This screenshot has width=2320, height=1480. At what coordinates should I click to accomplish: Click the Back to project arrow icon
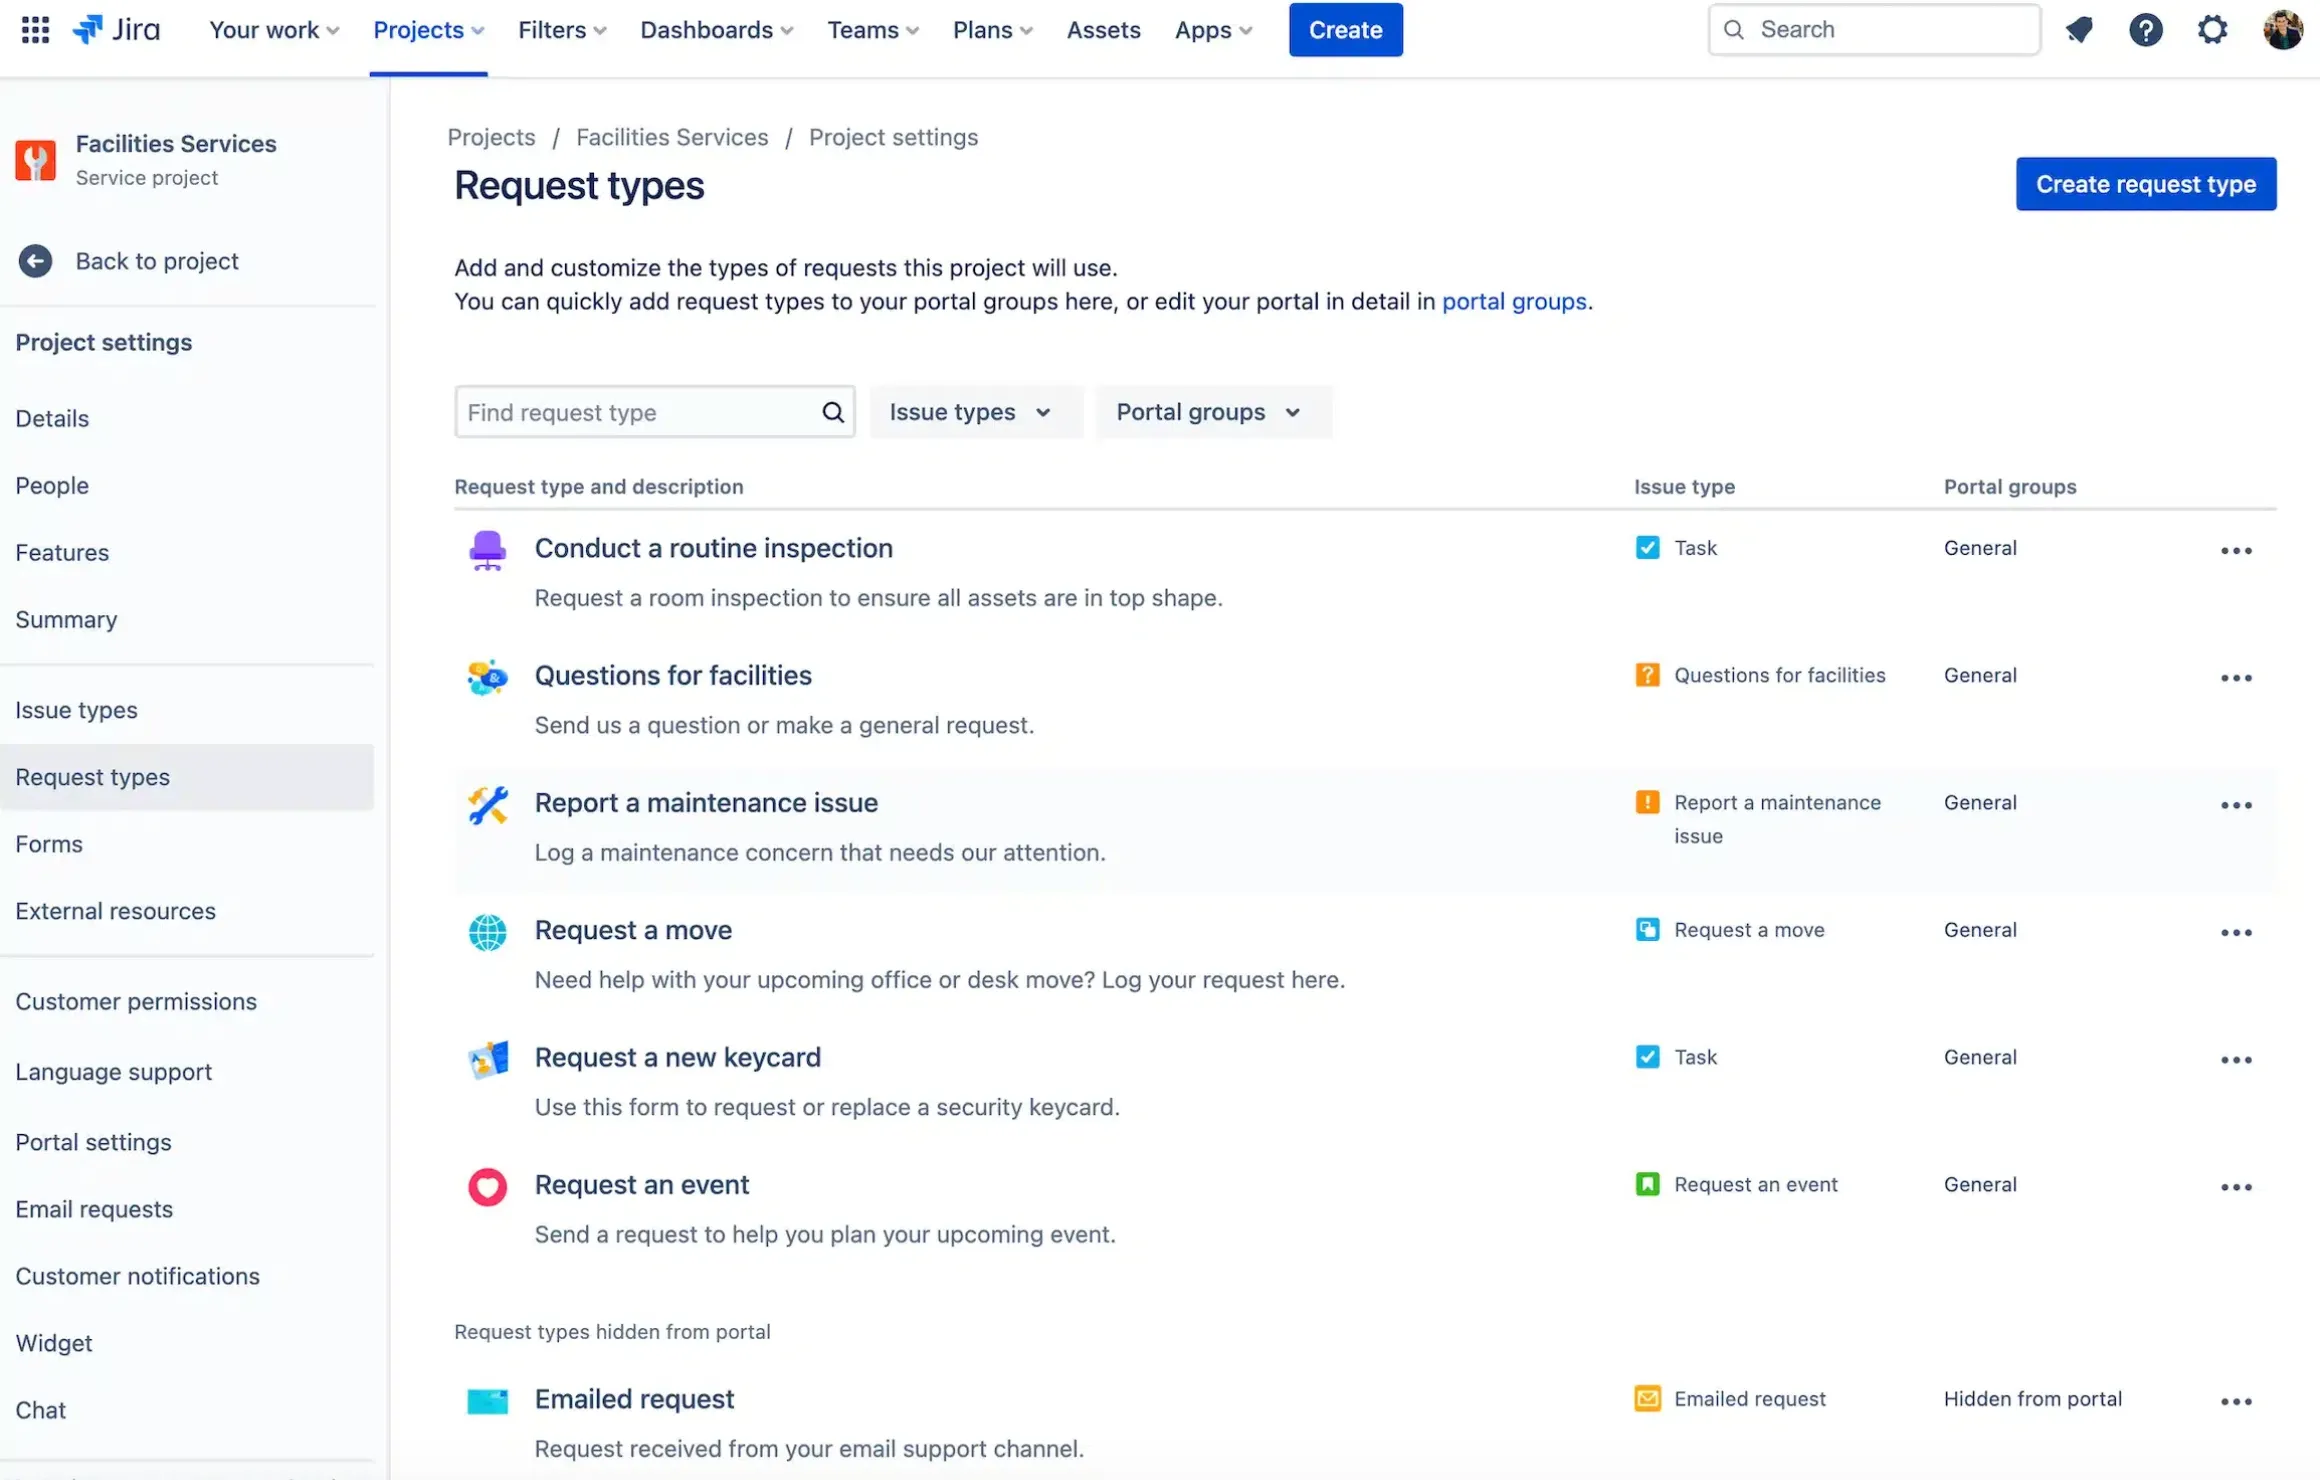click(x=35, y=261)
